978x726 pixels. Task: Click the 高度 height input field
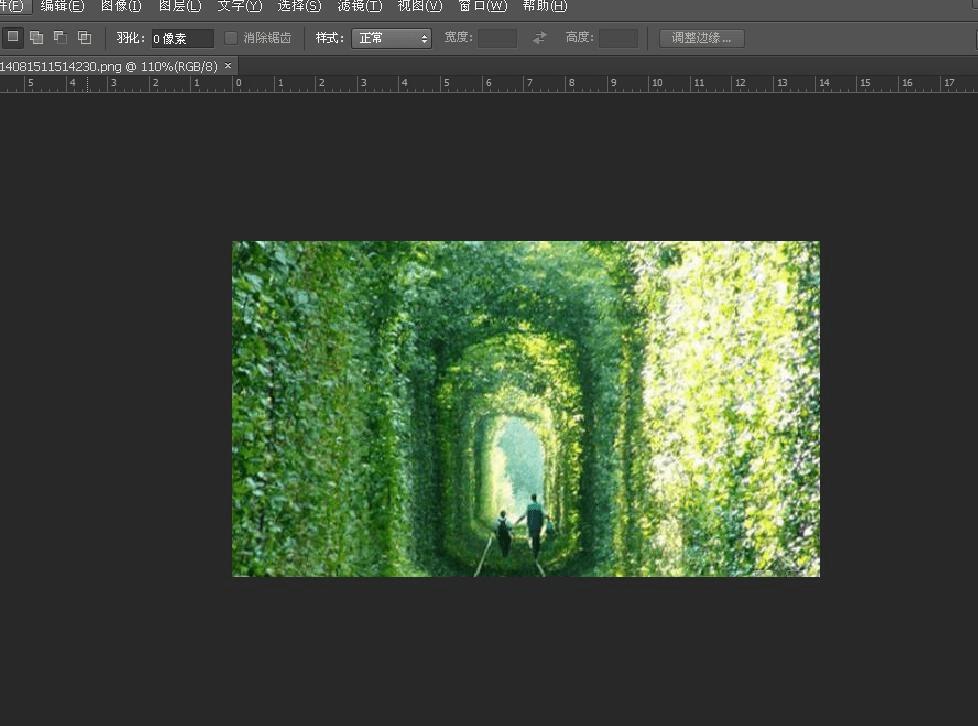pyautogui.click(x=617, y=38)
